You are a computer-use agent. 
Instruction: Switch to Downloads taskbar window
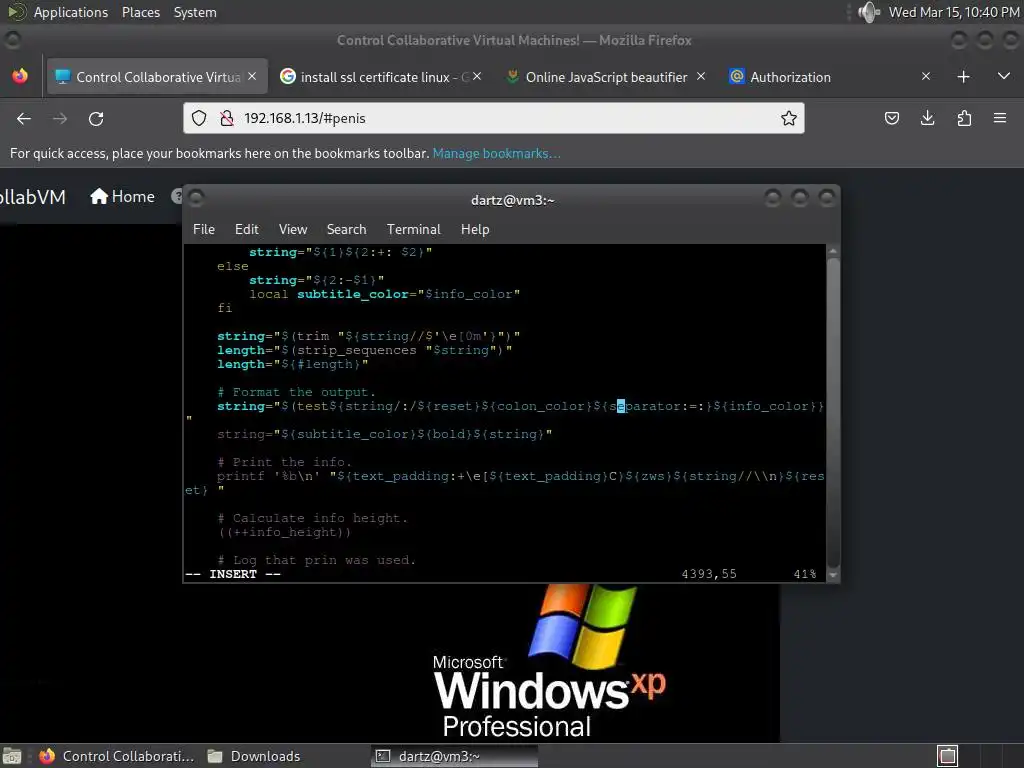254,756
